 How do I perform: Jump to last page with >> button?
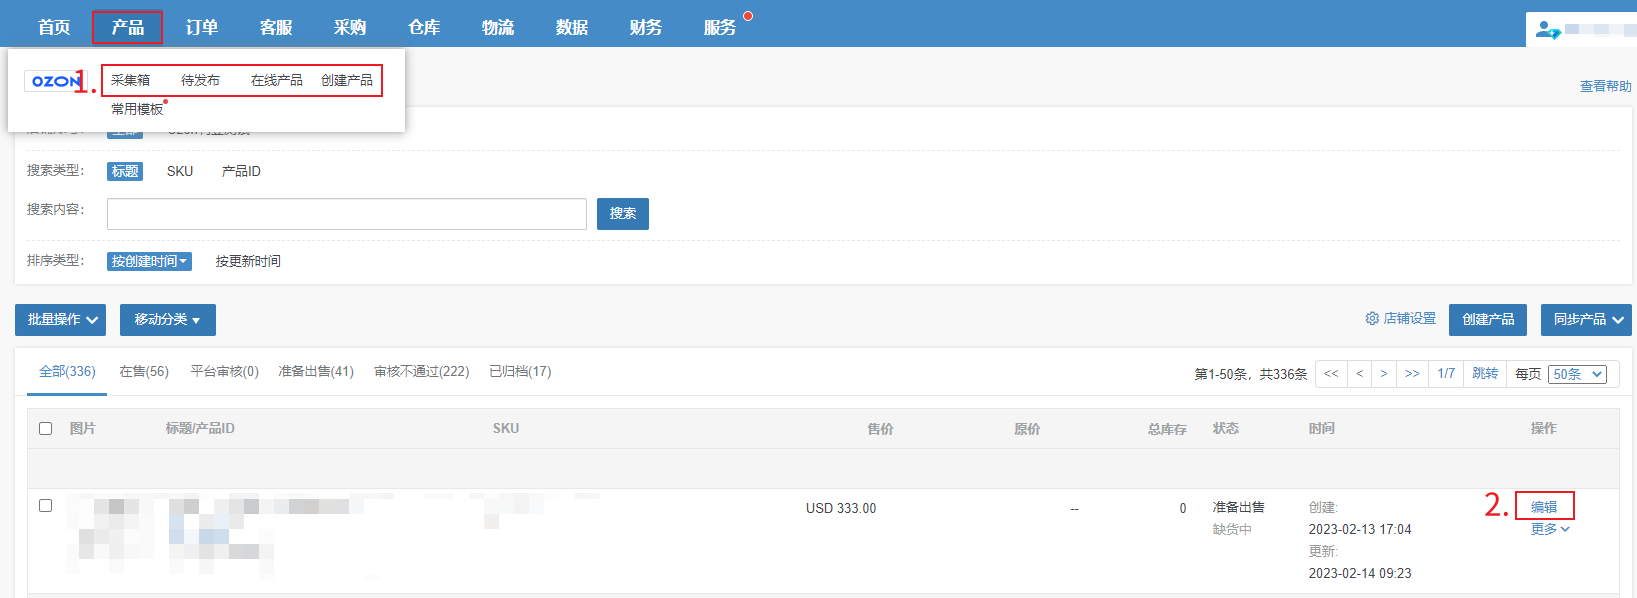coord(1412,374)
